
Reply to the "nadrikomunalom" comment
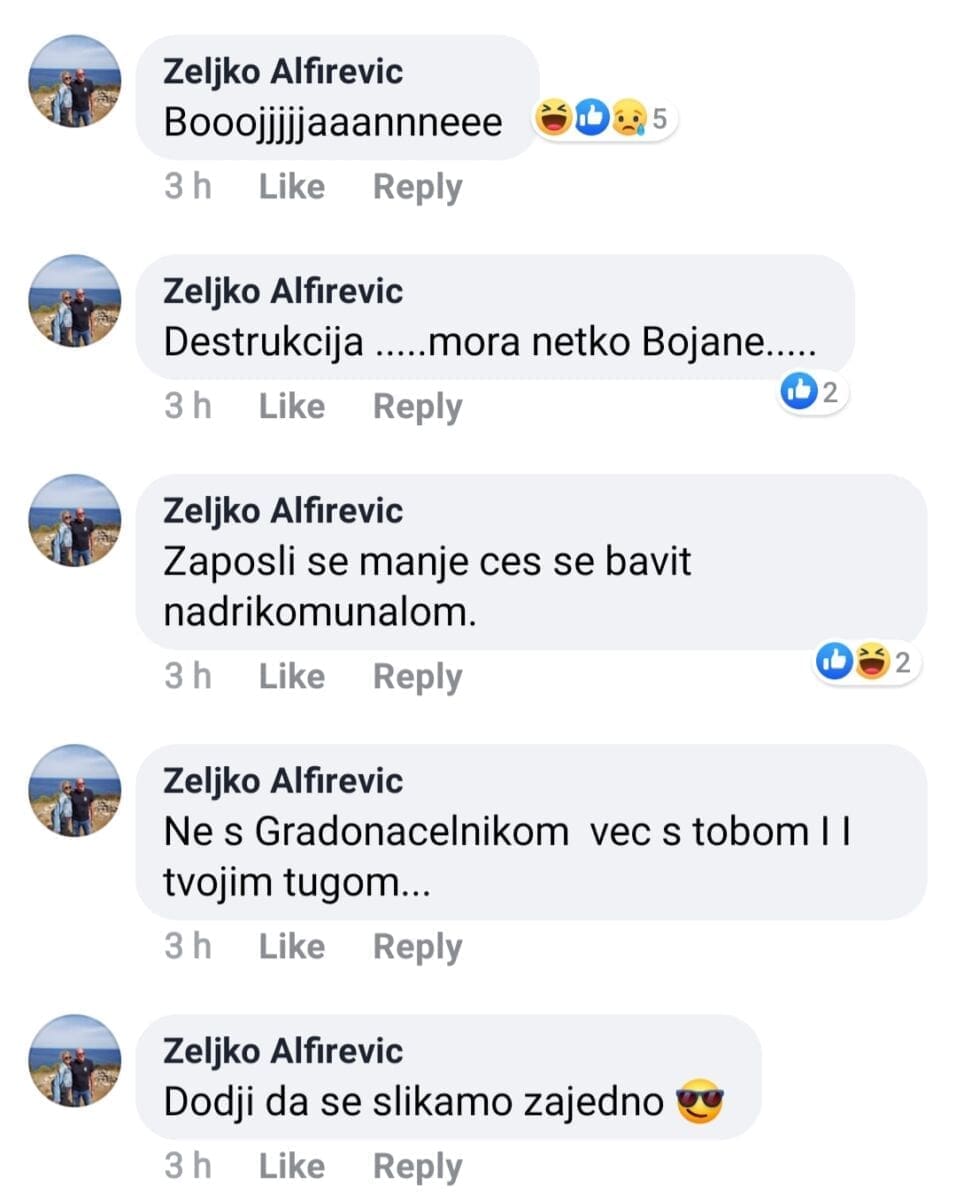pos(417,677)
